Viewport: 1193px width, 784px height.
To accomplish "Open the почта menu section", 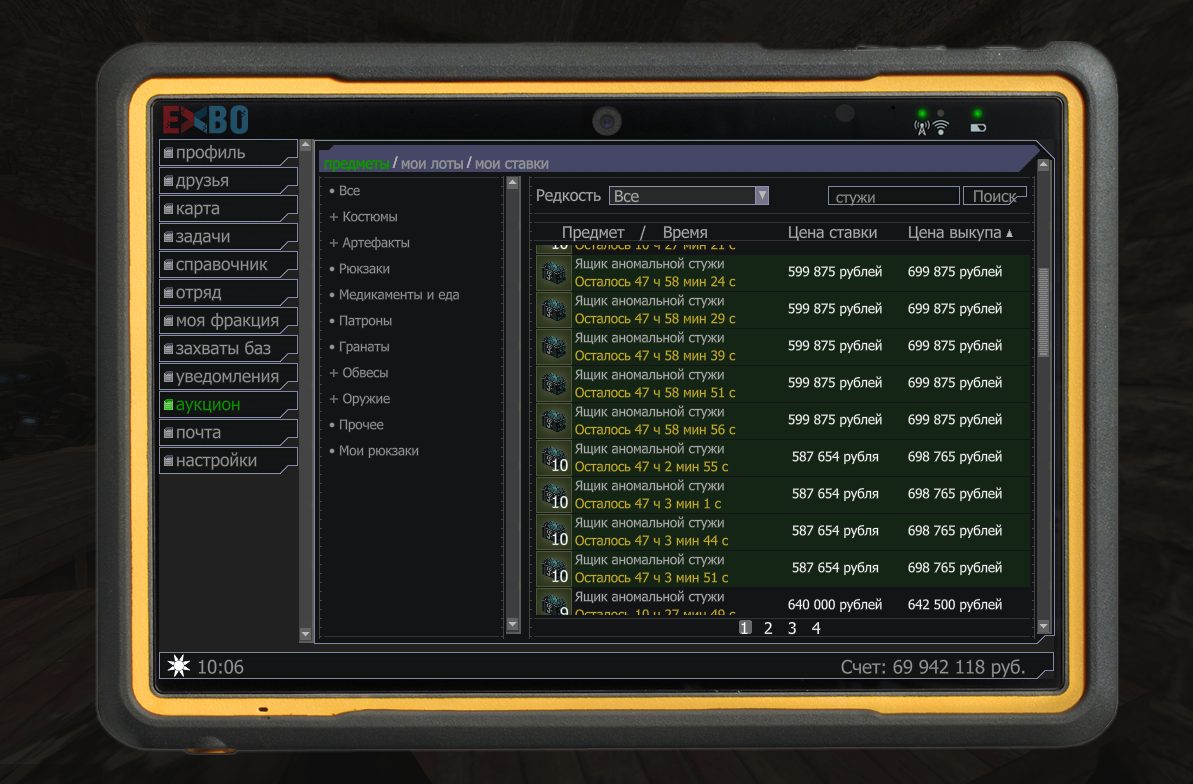I will point(198,433).
